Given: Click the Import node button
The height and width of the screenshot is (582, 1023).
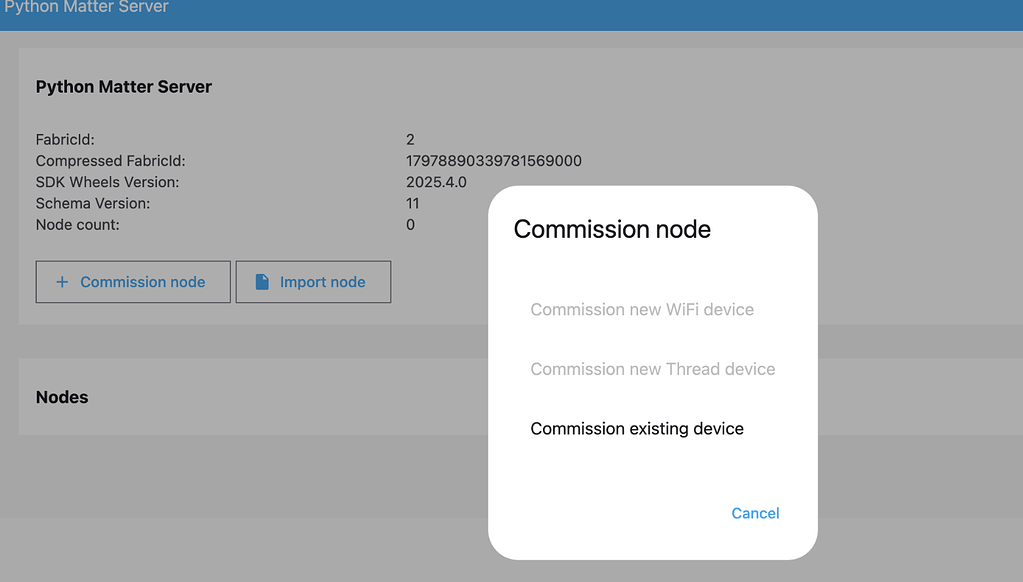Looking at the screenshot, I should pos(313,281).
